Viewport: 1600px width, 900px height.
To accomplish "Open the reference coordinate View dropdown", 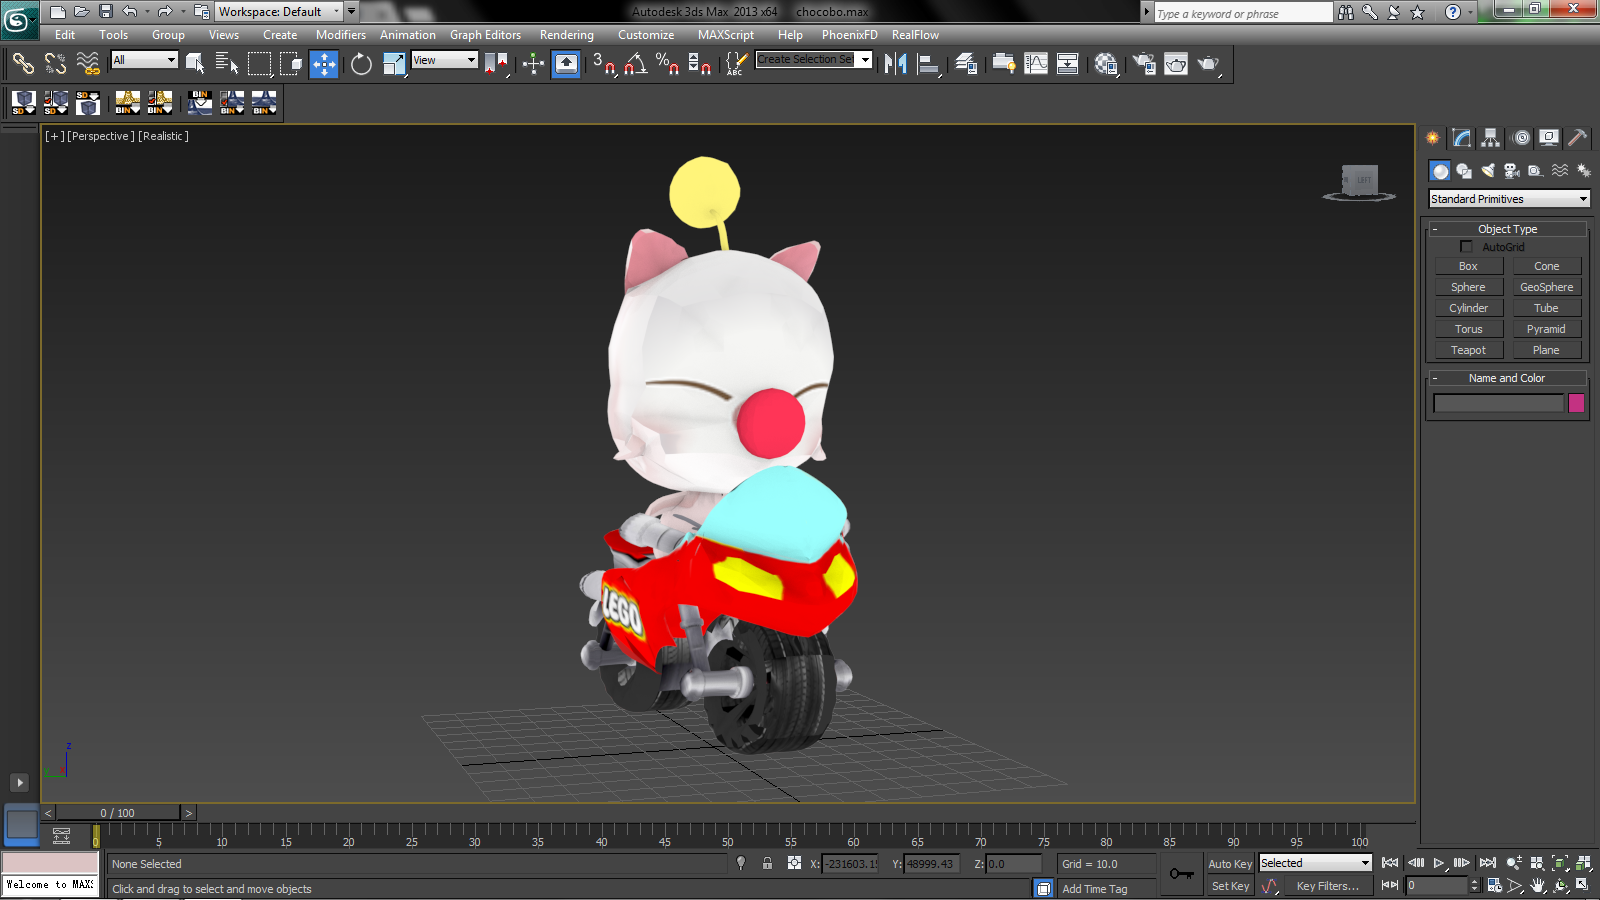I will click(x=445, y=60).
